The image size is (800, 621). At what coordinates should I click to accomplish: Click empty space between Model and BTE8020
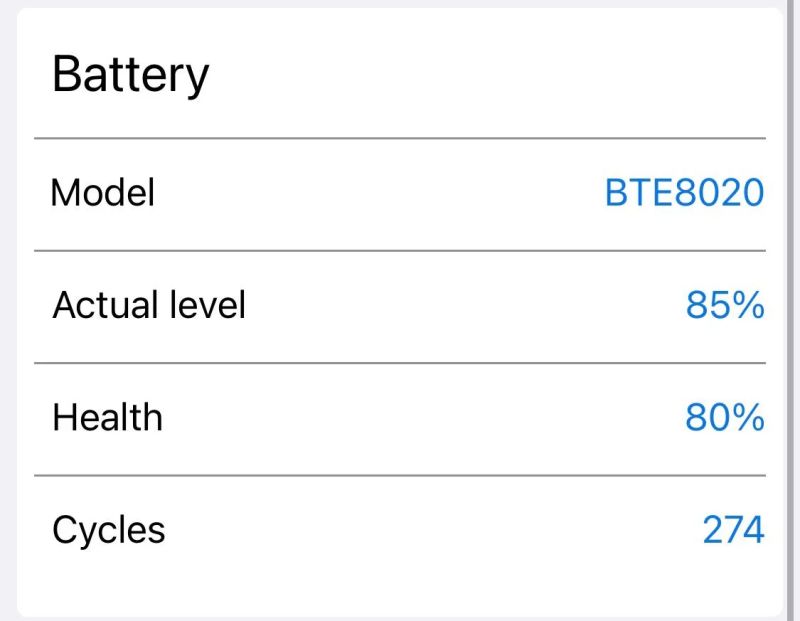coord(380,192)
